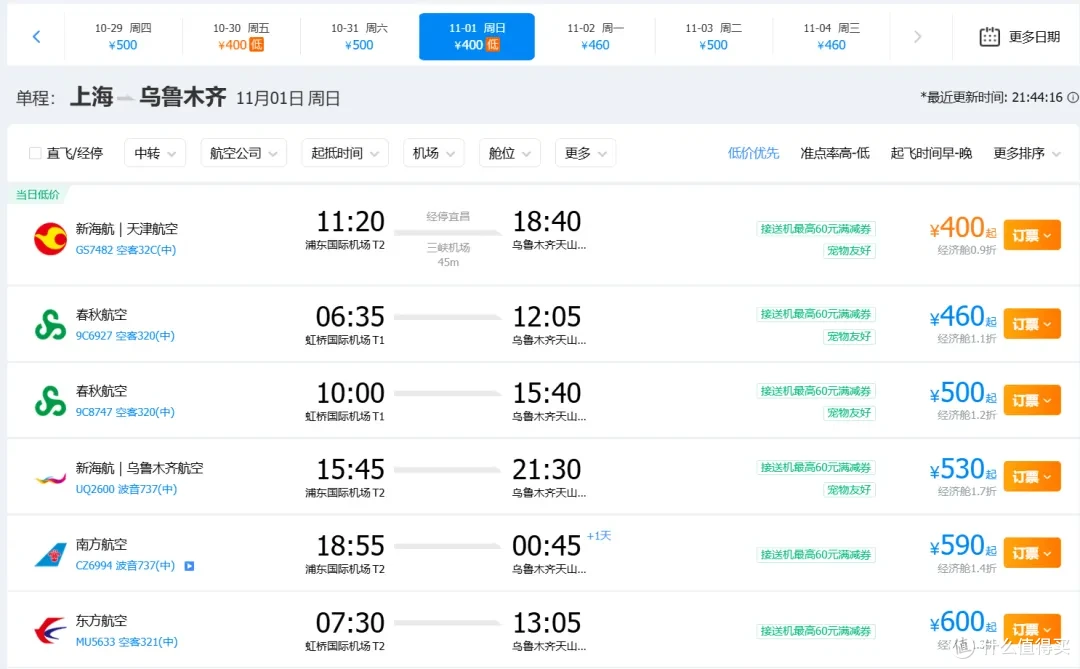Expand the 更多排序 sorting dropdown
1080x669 pixels.
point(1026,153)
